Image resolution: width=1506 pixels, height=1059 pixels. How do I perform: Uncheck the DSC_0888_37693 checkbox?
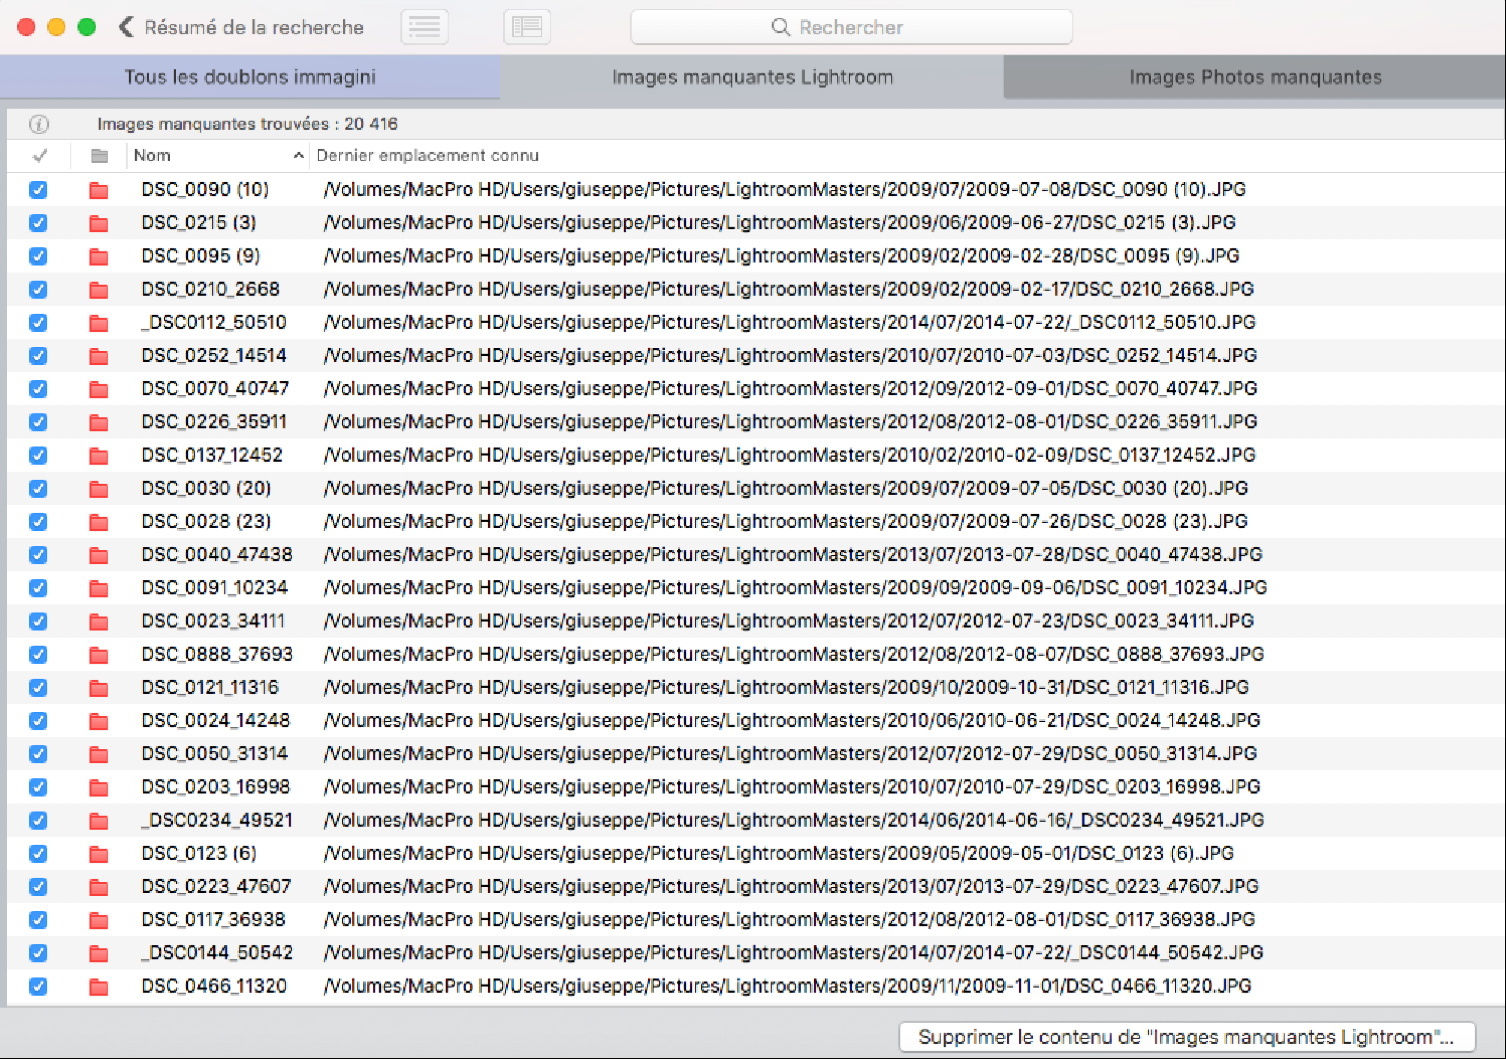click(38, 655)
